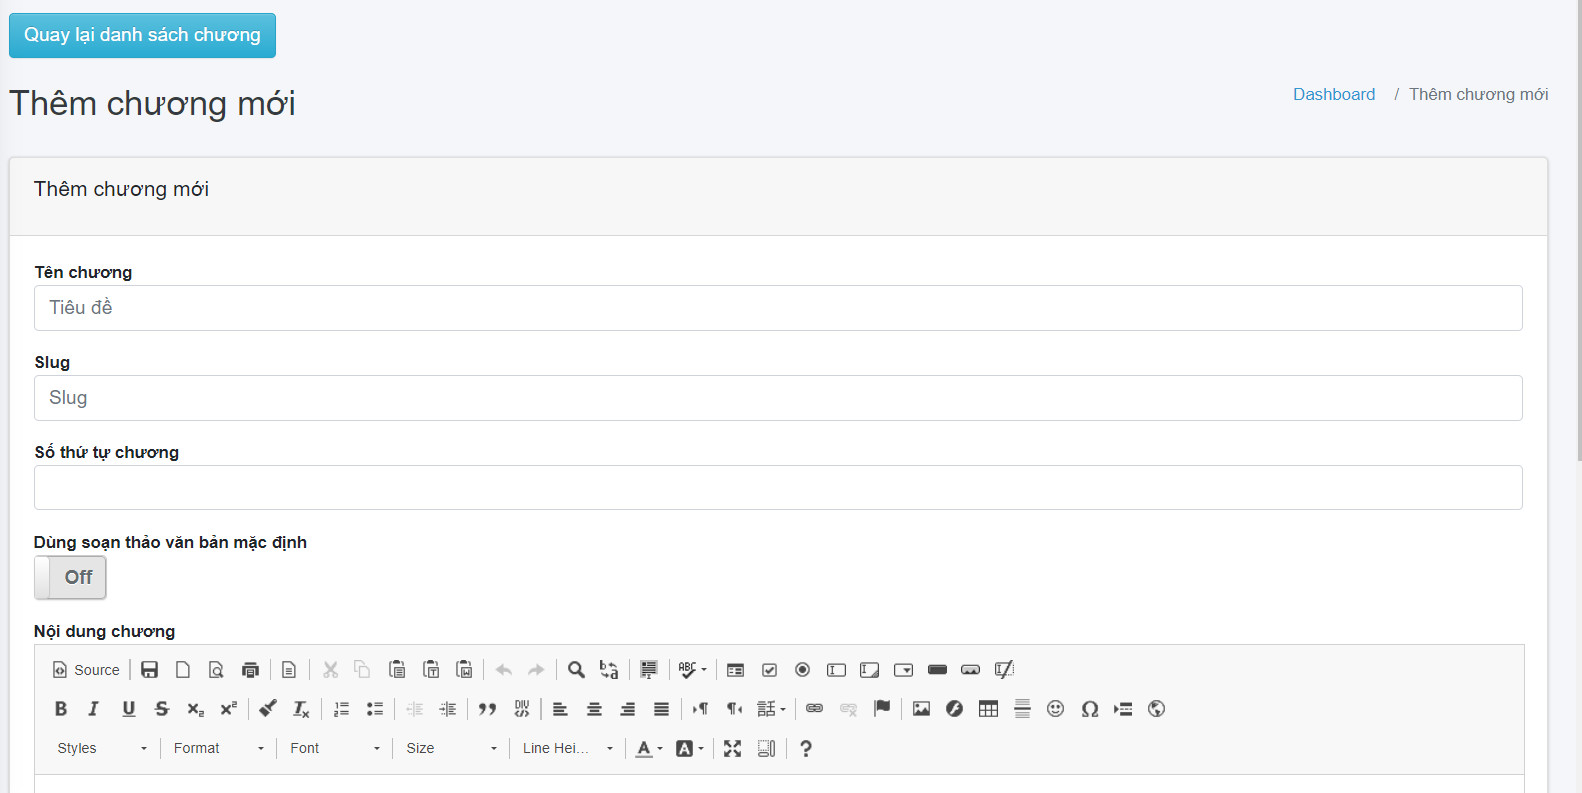Screen dimensions: 1582x793
Task: Open the Text Color dropdown
Action: (650, 748)
